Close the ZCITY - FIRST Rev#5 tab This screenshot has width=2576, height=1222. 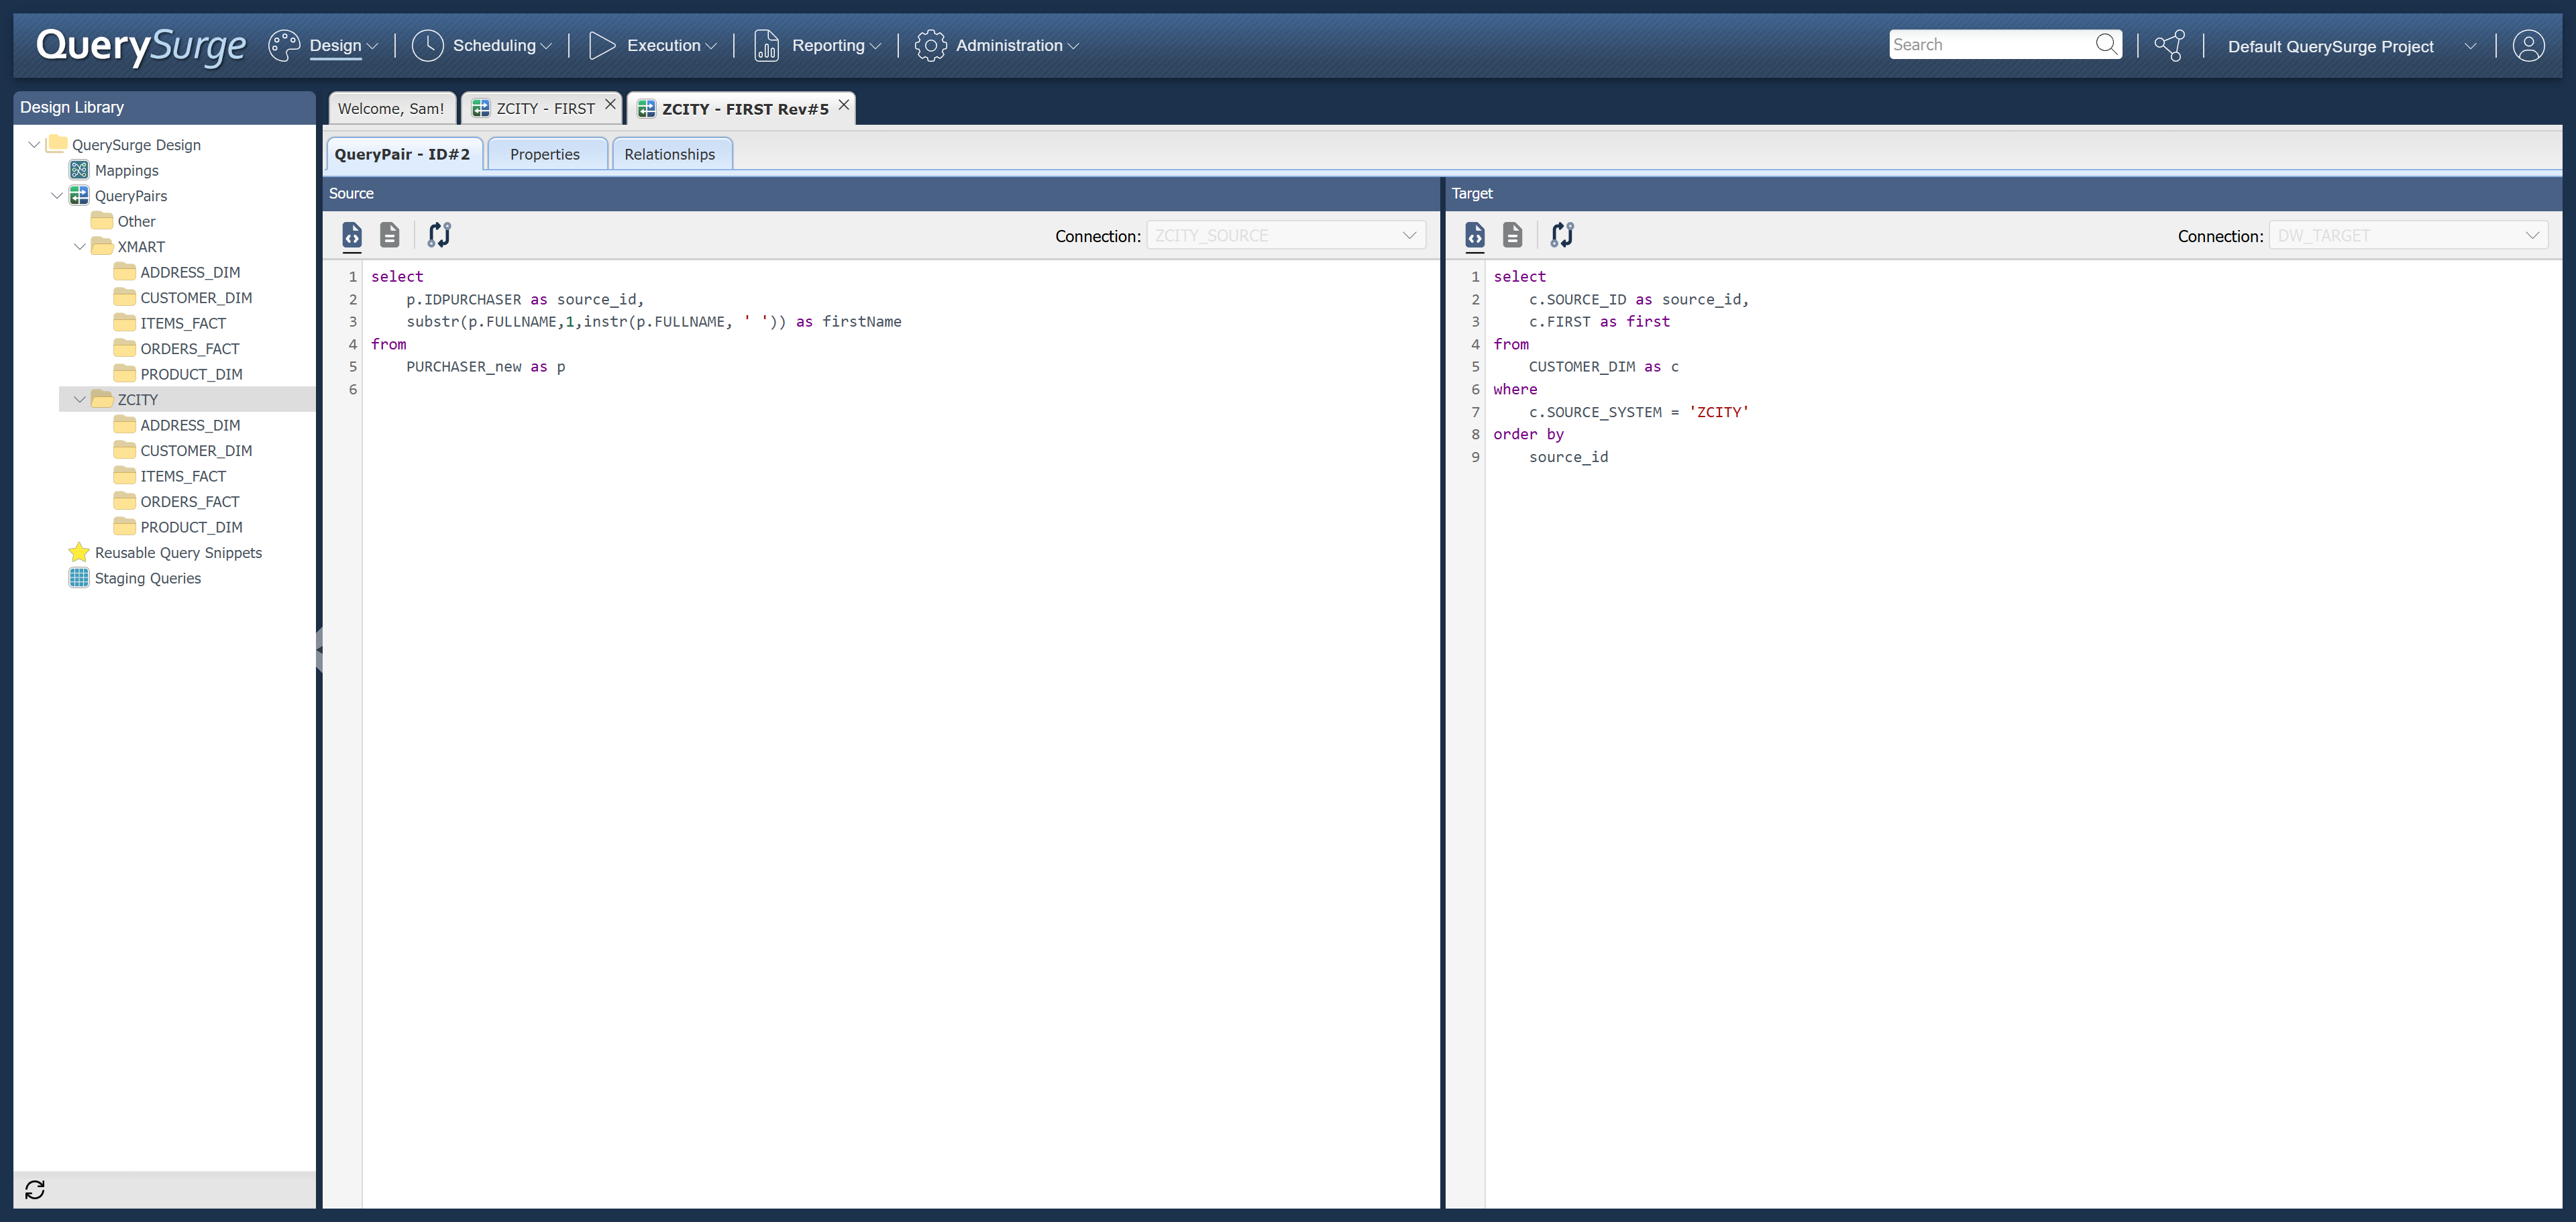(x=844, y=104)
